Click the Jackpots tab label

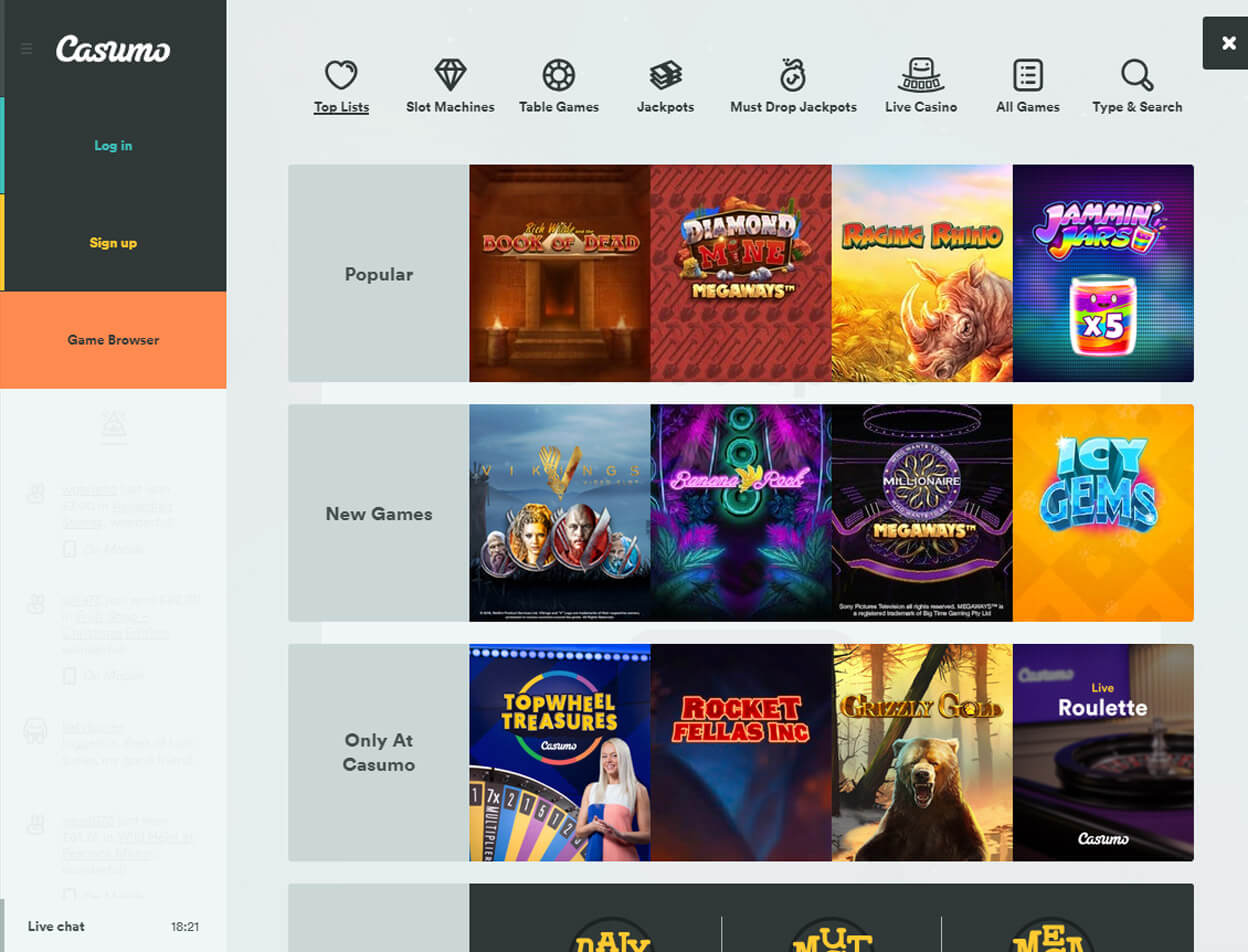pos(665,107)
